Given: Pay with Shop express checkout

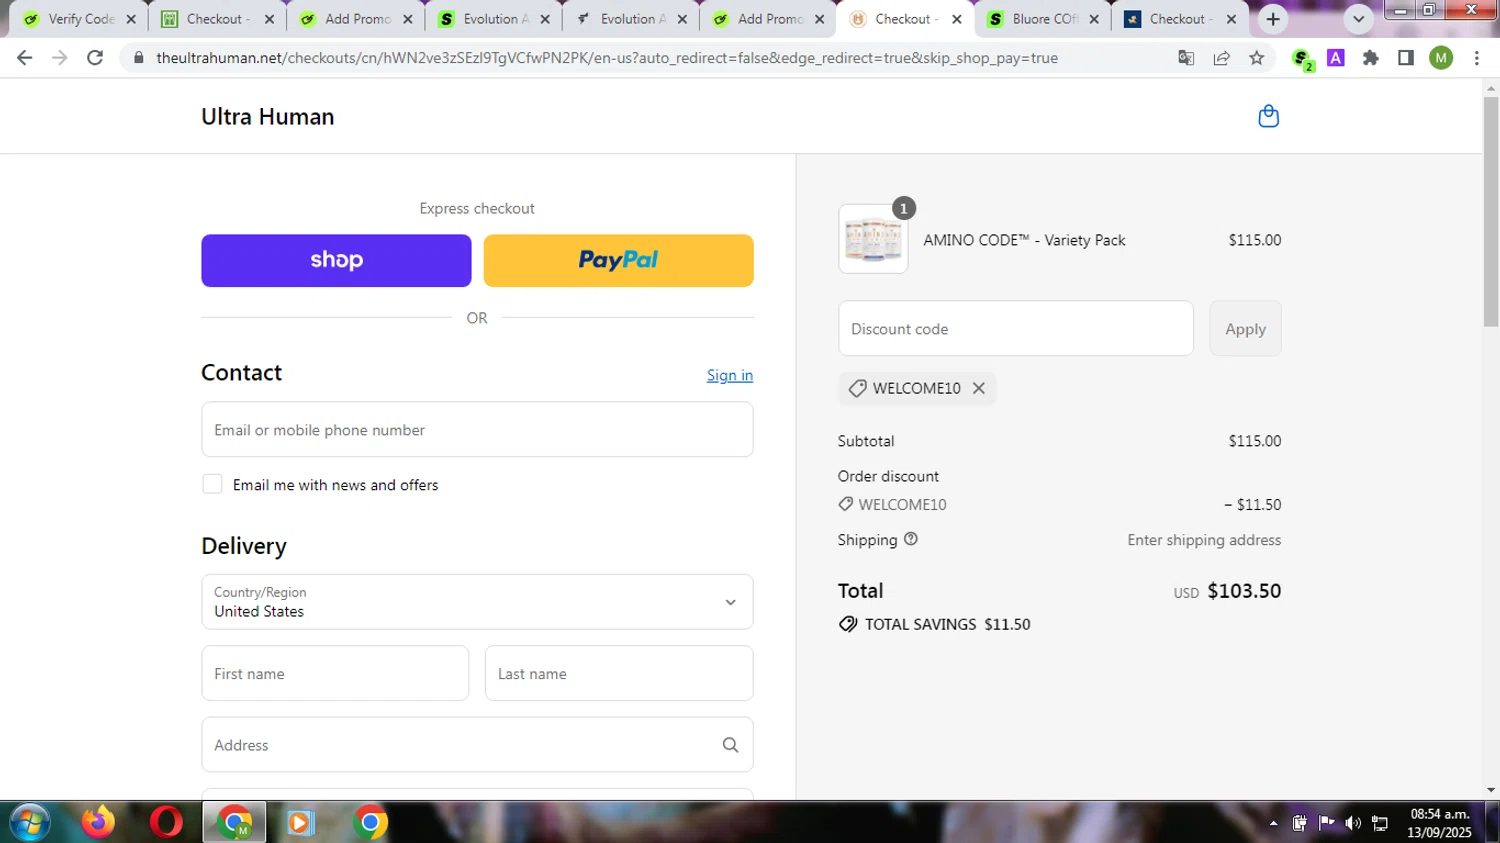Looking at the screenshot, I should pos(336,260).
